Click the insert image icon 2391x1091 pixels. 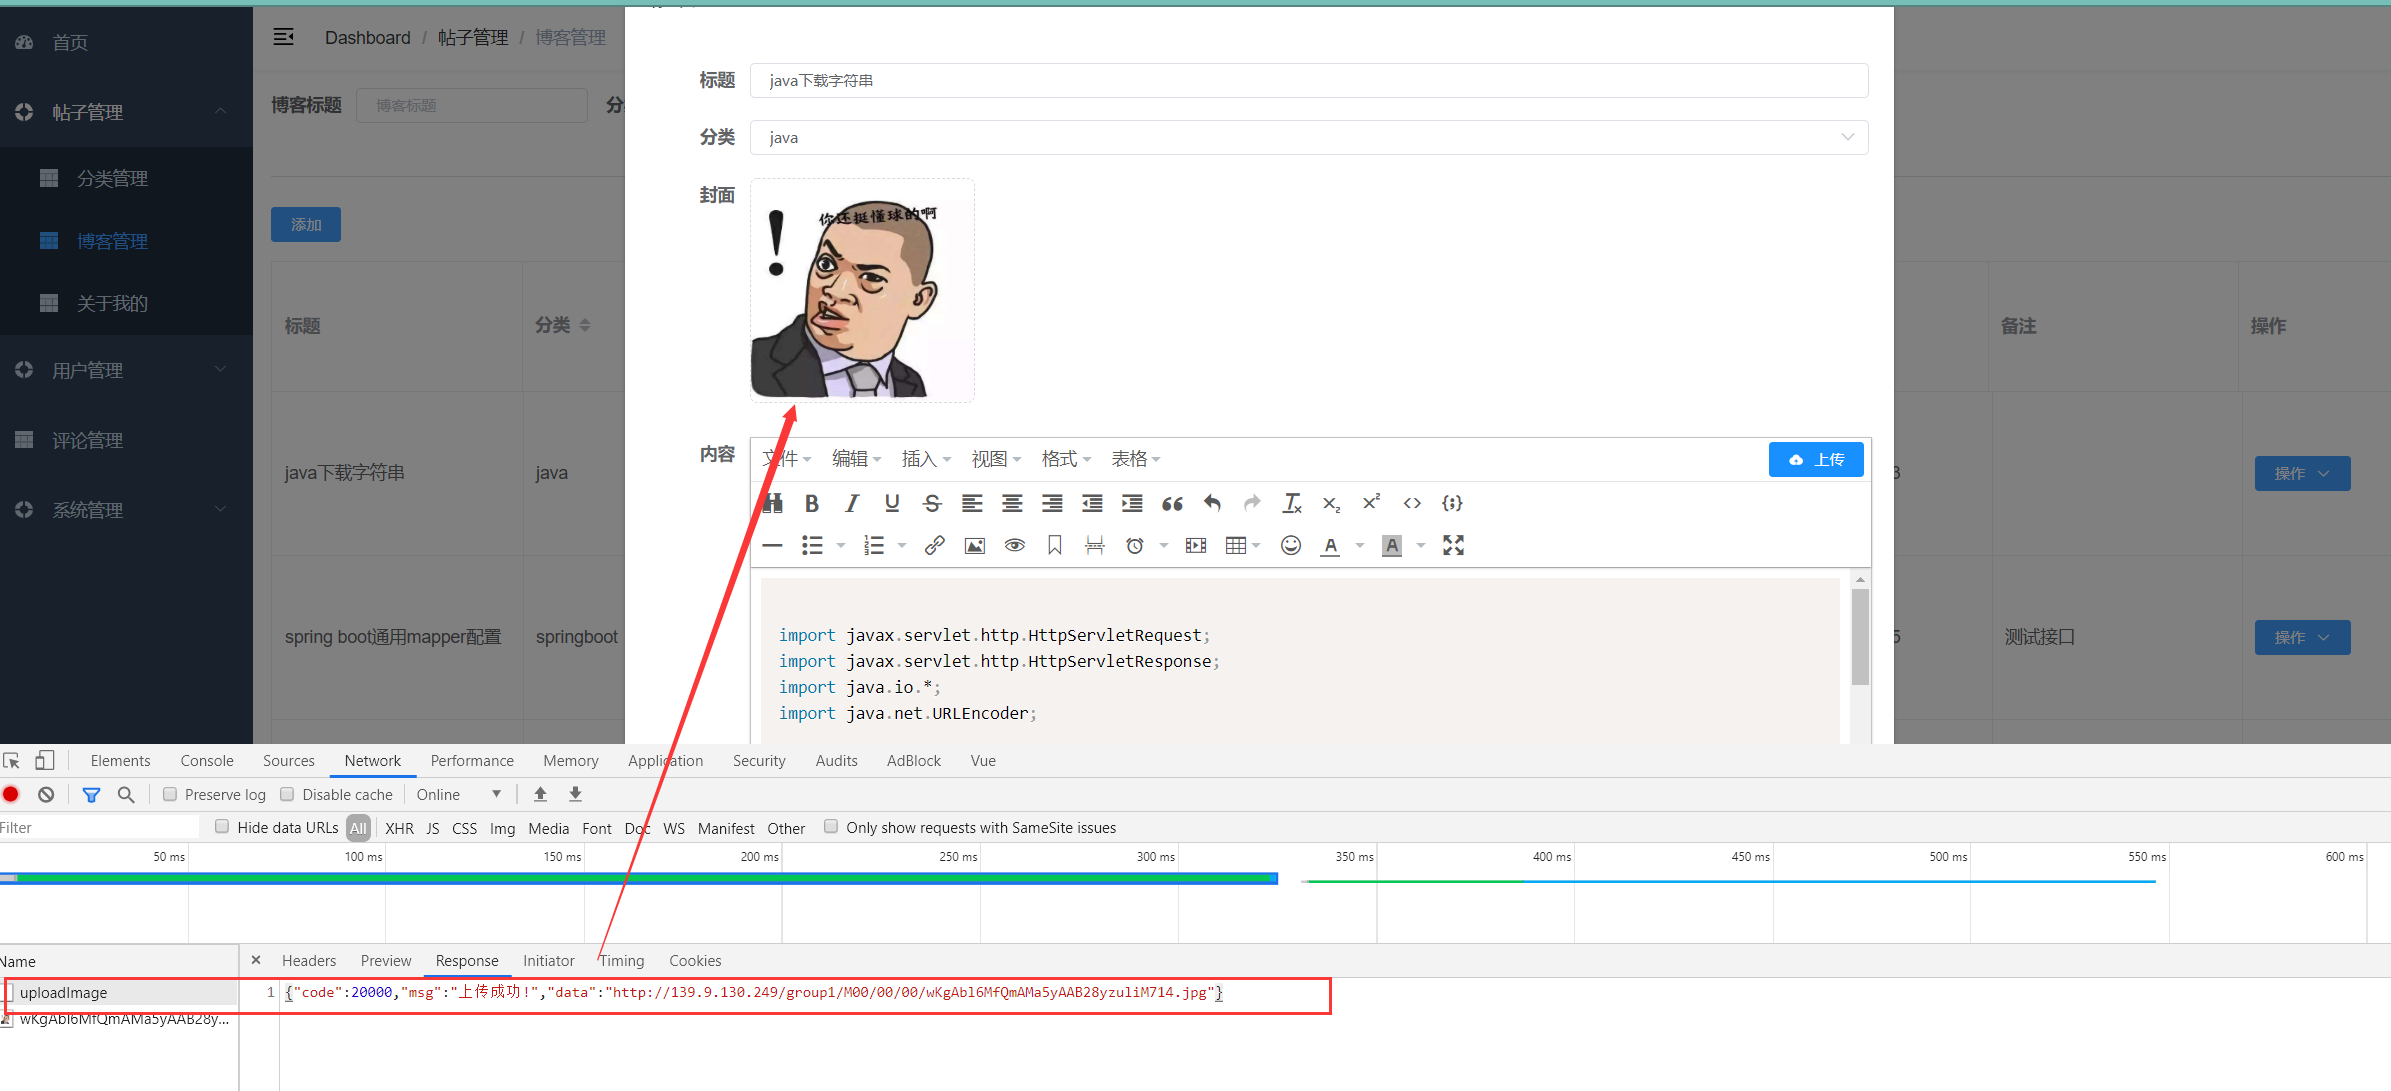coord(974,546)
